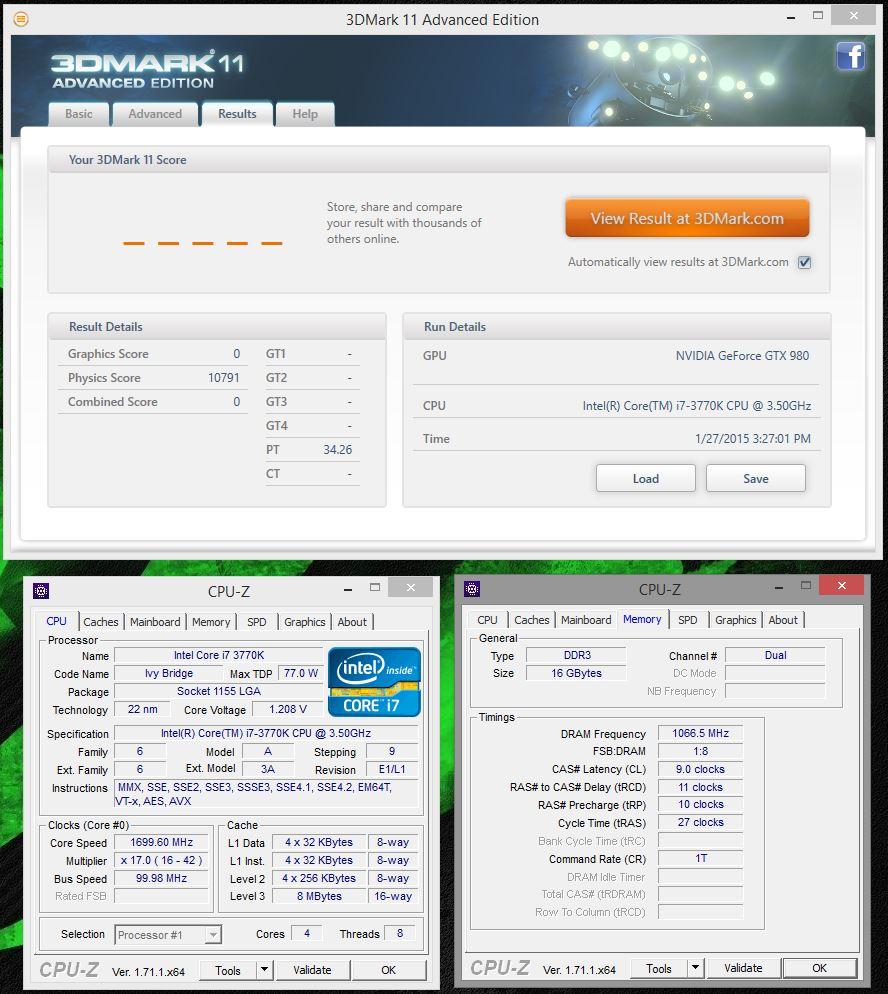Screen dimensions: 888x994
Task: Click OK button in left CPU-Z window
Action: pyautogui.click(x=389, y=970)
